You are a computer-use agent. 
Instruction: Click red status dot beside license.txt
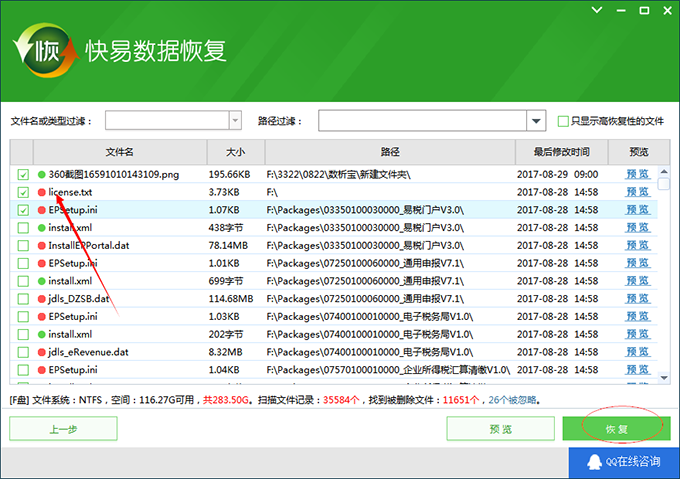42,192
